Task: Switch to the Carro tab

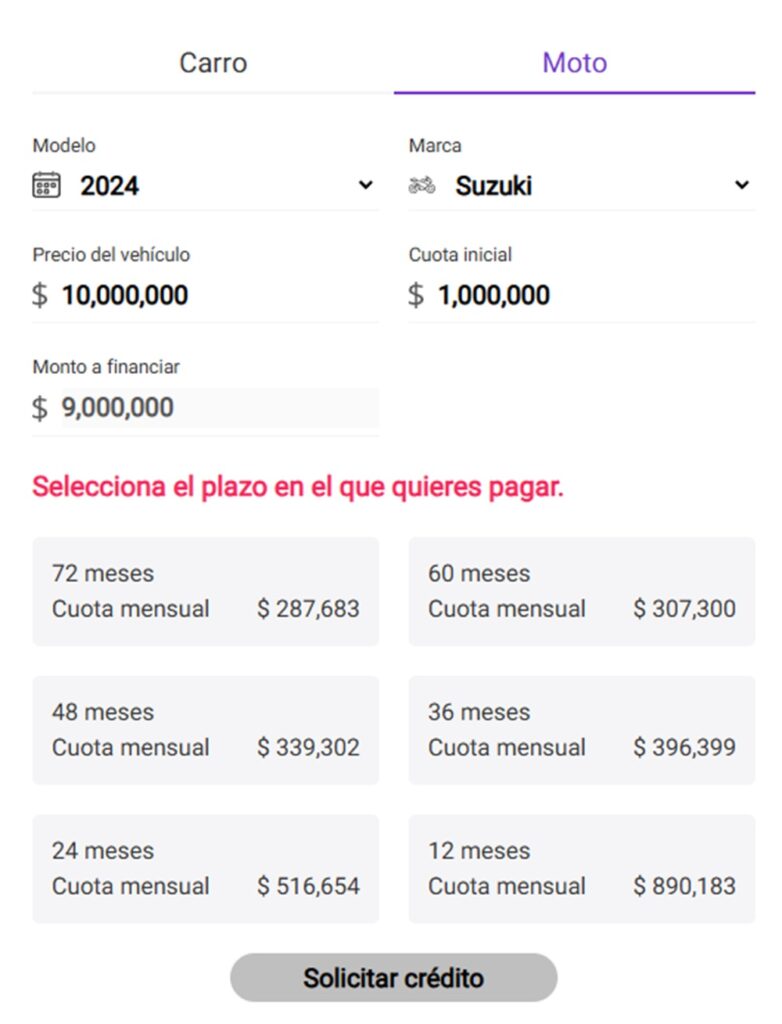Action: pyautogui.click(x=213, y=62)
